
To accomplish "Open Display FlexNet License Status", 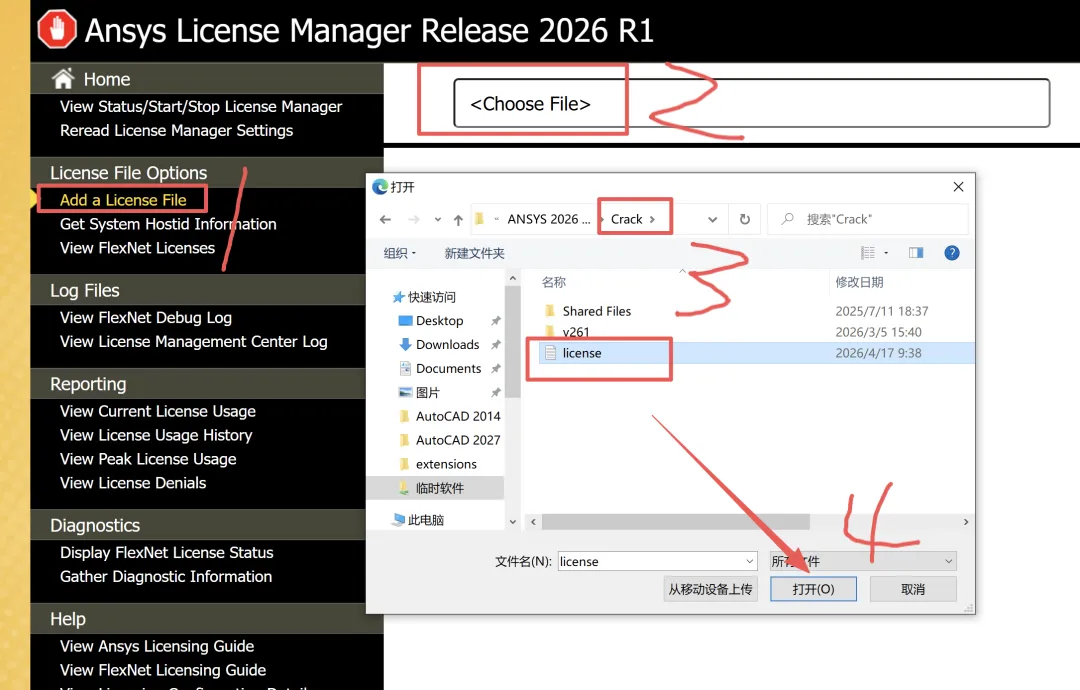I will [x=167, y=552].
